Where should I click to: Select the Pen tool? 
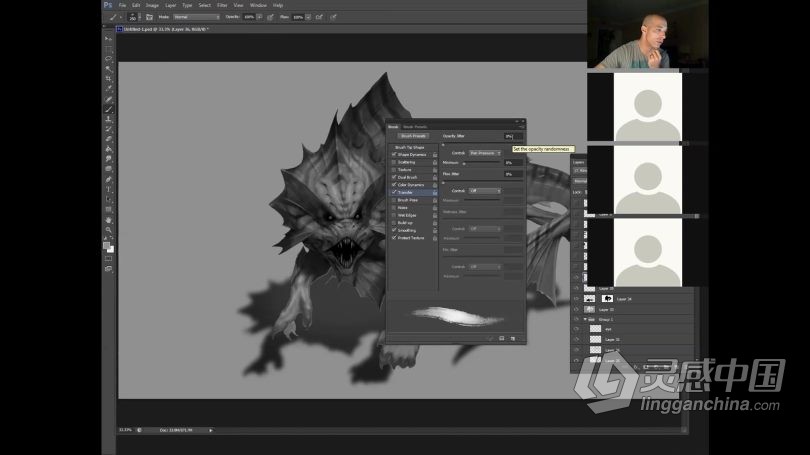click(x=108, y=180)
